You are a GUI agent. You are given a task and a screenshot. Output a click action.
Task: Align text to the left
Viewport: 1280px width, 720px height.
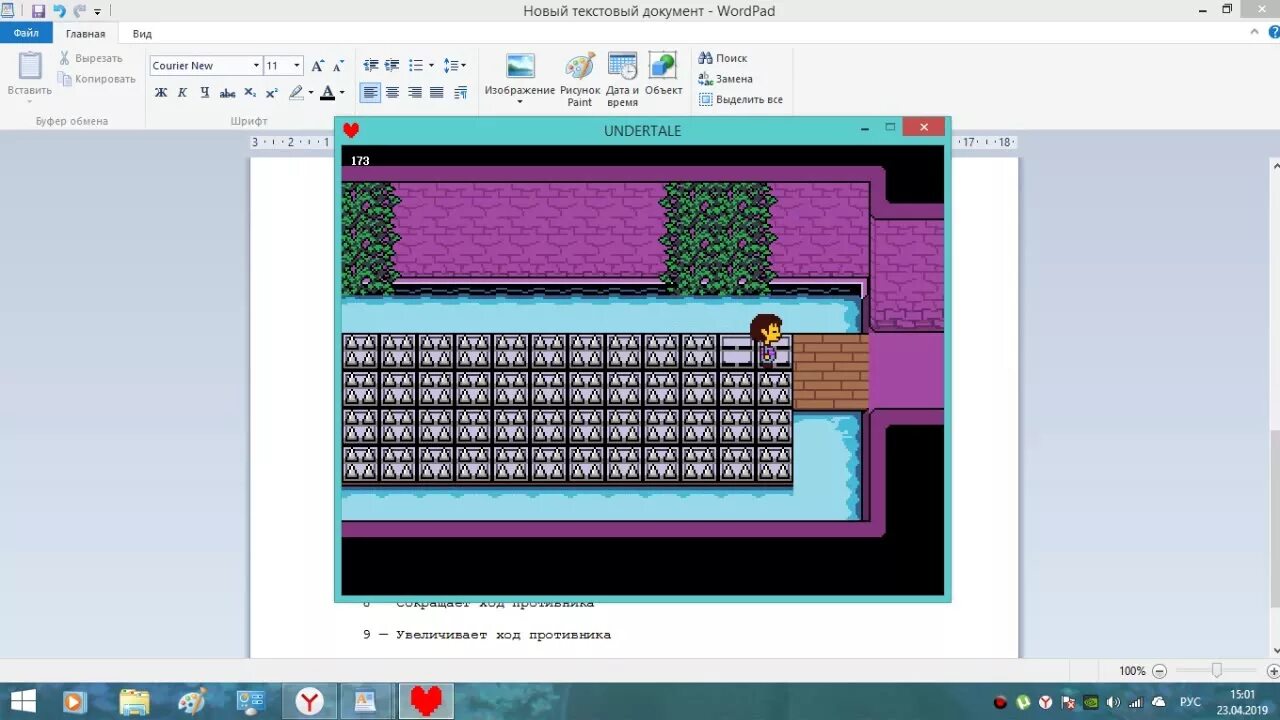coord(371,93)
